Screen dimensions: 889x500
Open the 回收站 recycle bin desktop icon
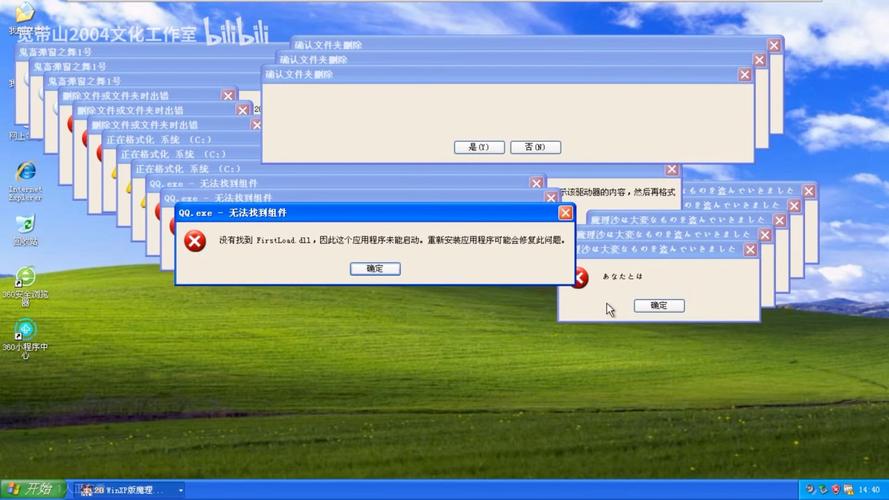click(x=26, y=230)
